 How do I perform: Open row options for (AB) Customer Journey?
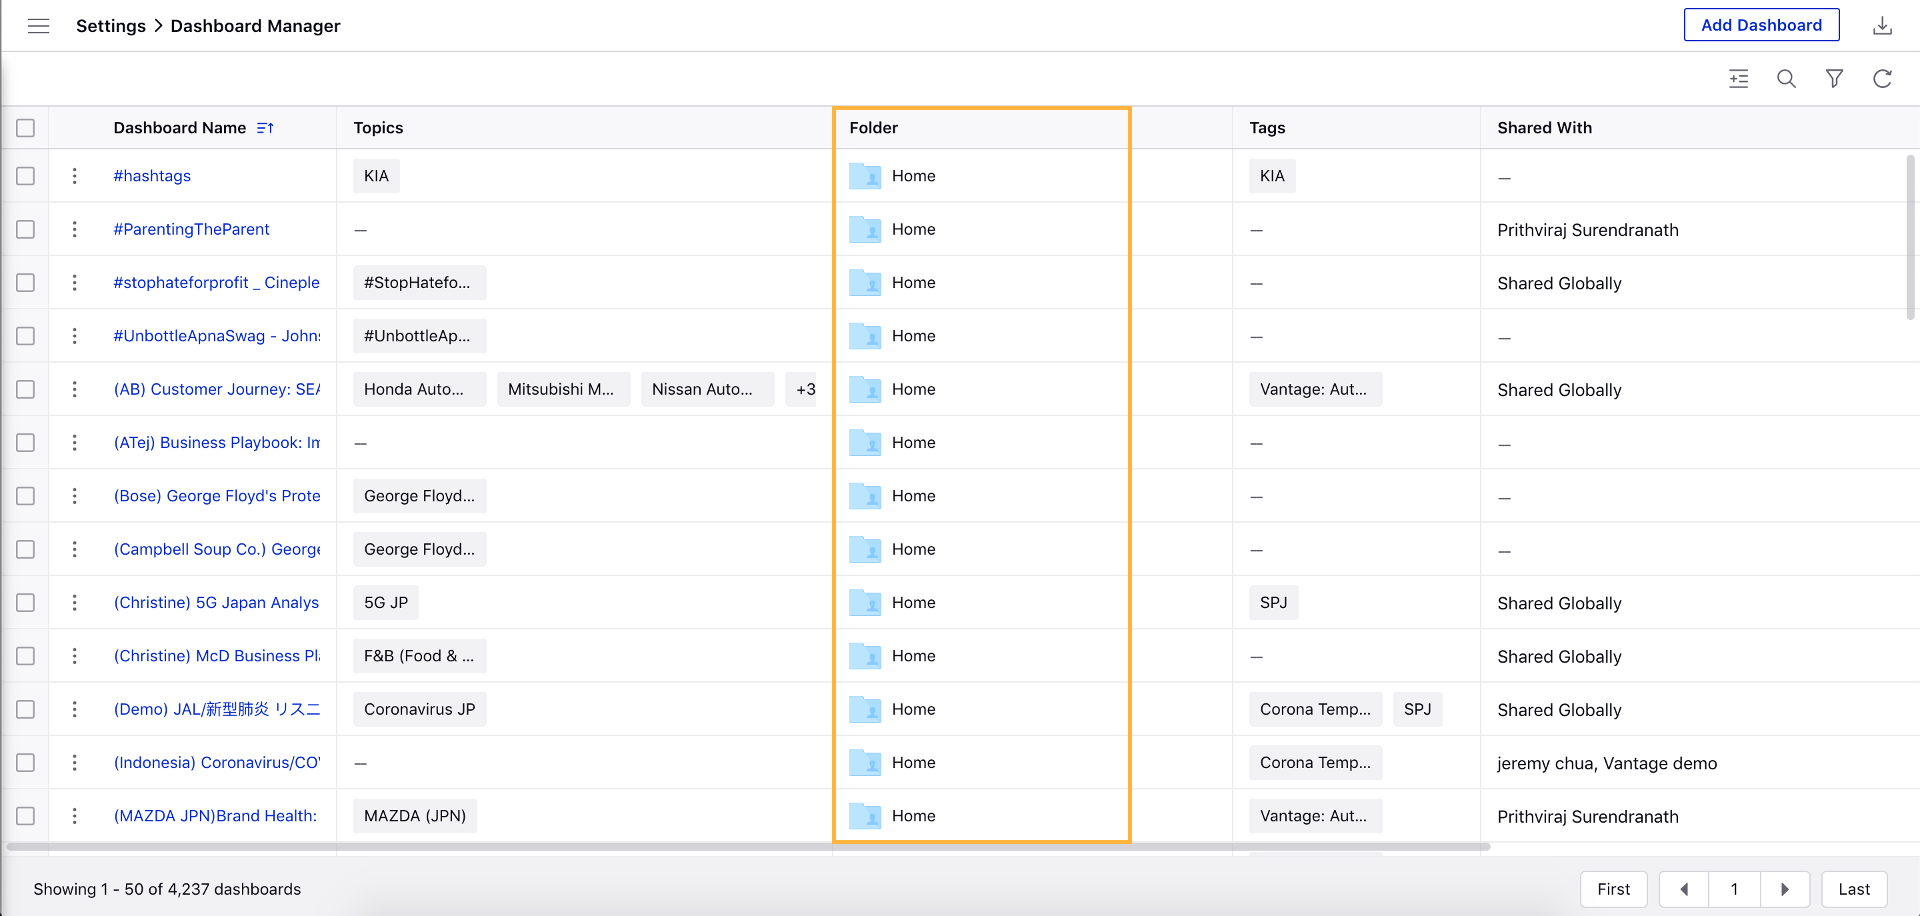pos(74,389)
